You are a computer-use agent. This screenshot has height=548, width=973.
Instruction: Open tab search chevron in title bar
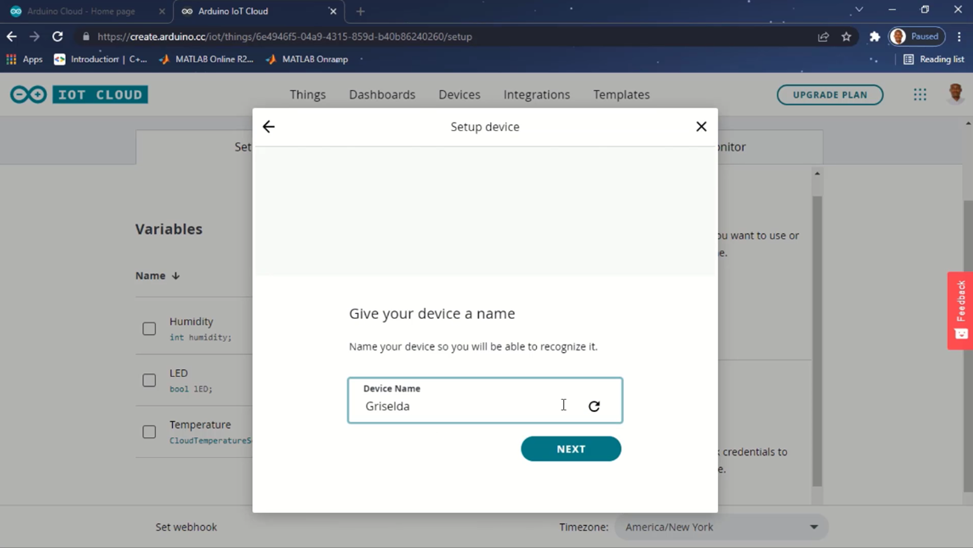859,10
